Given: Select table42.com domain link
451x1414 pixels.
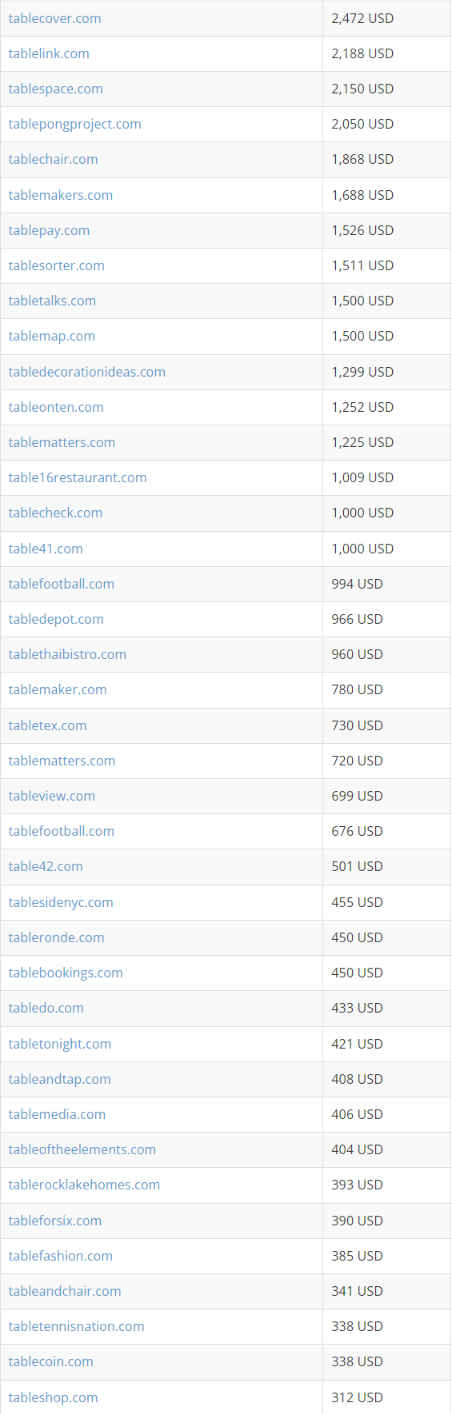Looking at the screenshot, I should pyautogui.click(x=45, y=866).
